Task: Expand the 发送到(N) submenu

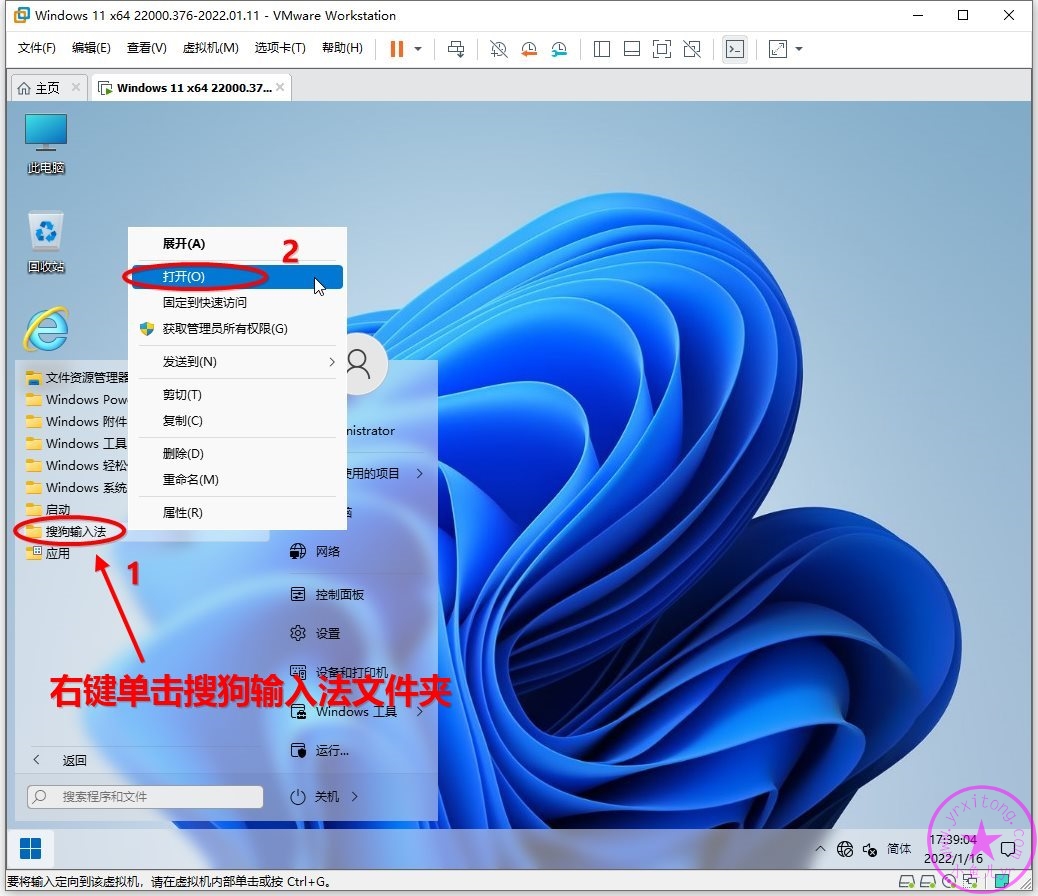Action: [237, 362]
